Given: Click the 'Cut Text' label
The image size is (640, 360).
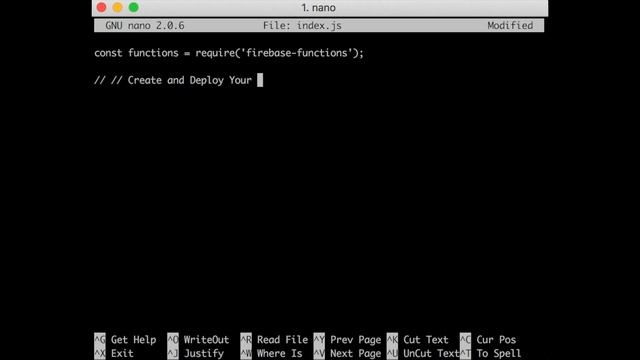Looking at the screenshot, I should (426, 340).
